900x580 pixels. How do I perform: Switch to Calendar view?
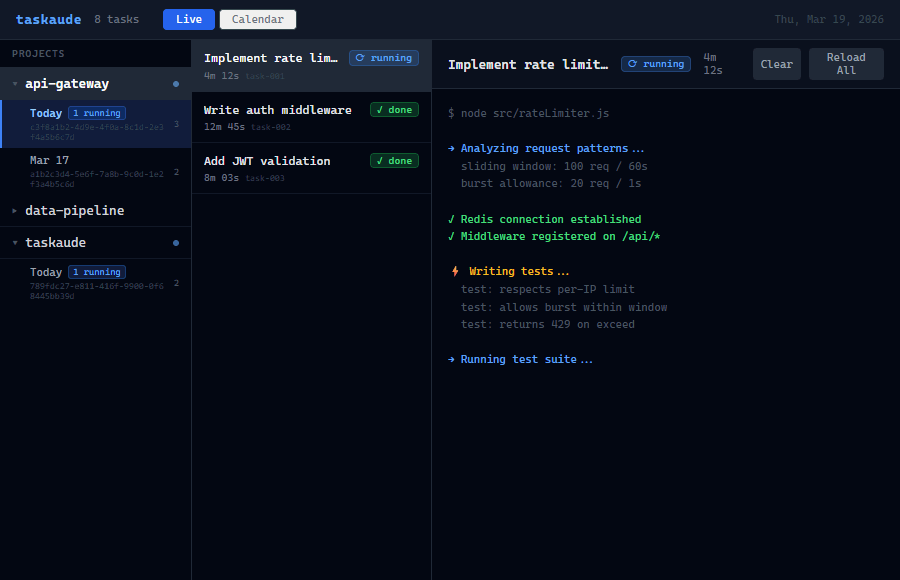click(258, 19)
